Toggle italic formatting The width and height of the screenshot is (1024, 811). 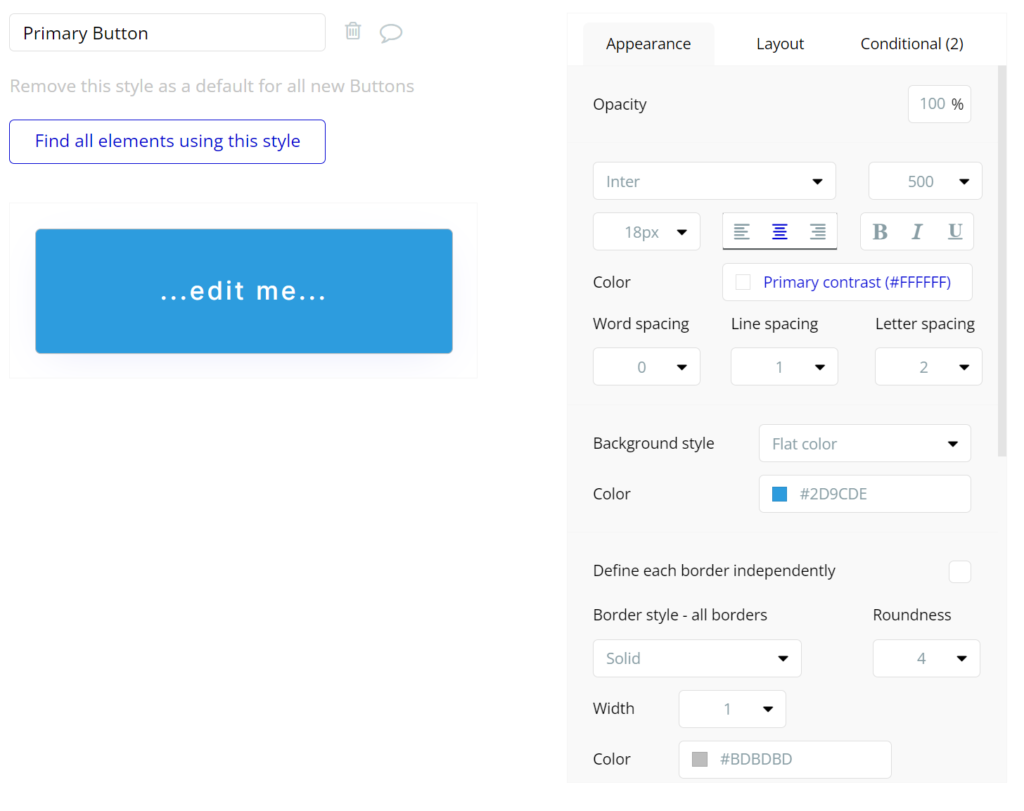tap(917, 231)
